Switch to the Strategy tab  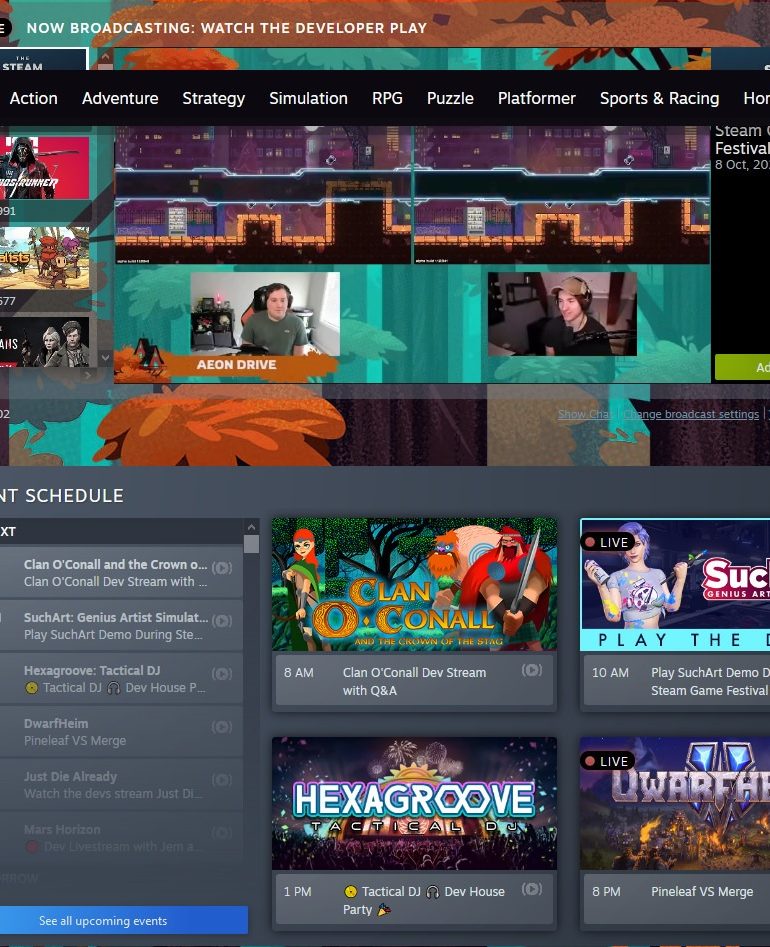214,98
